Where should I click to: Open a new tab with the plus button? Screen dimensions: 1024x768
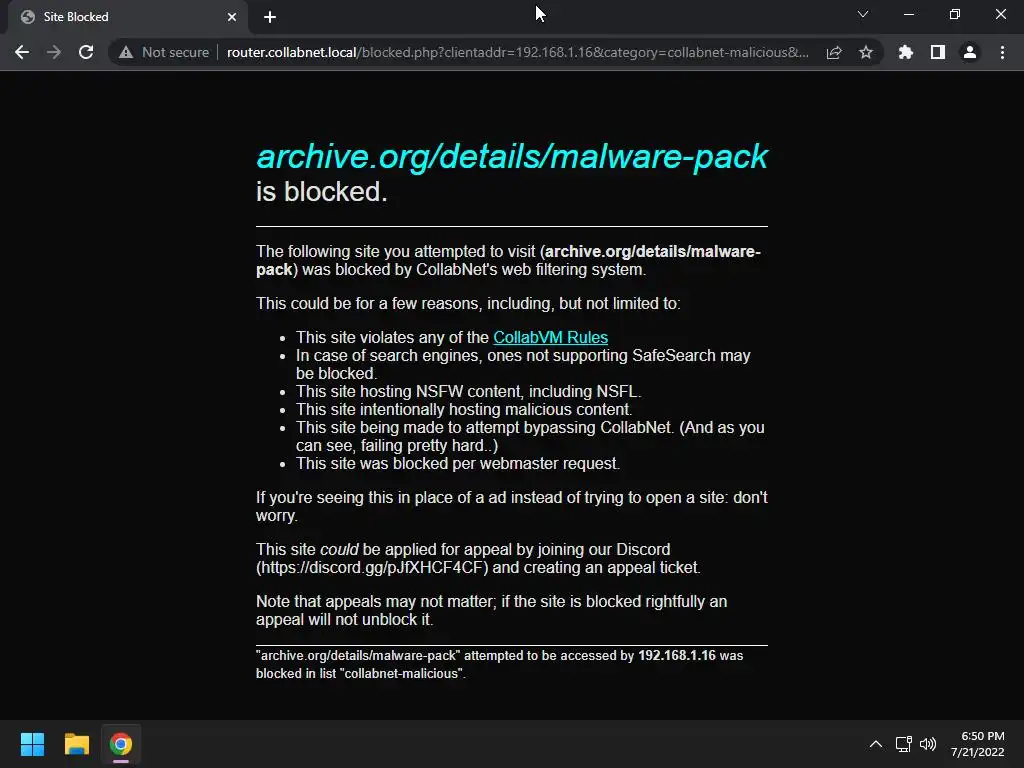270,17
